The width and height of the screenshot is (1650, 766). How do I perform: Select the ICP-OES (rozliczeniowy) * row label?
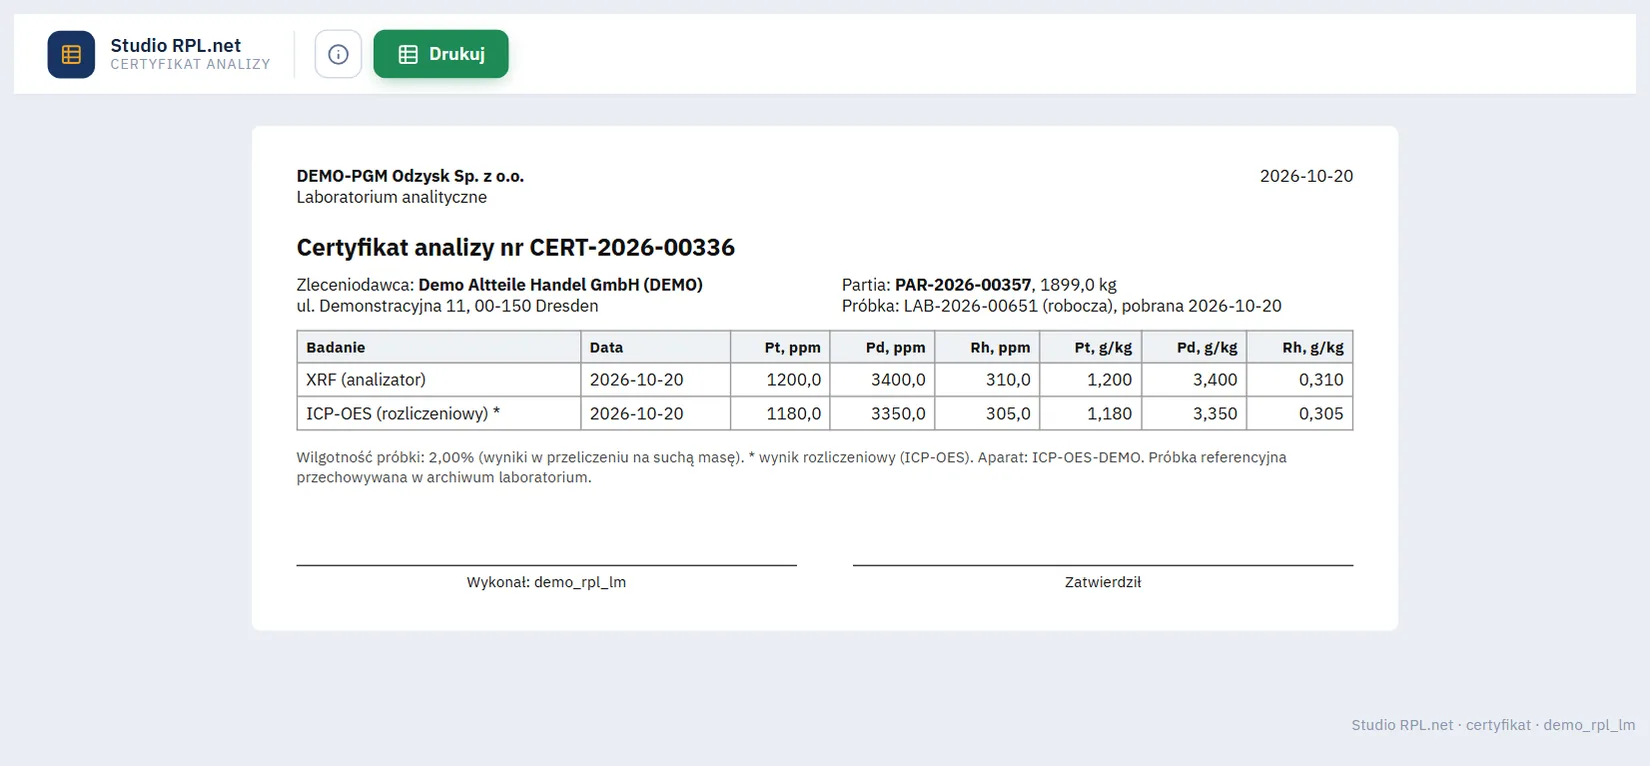click(403, 414)
